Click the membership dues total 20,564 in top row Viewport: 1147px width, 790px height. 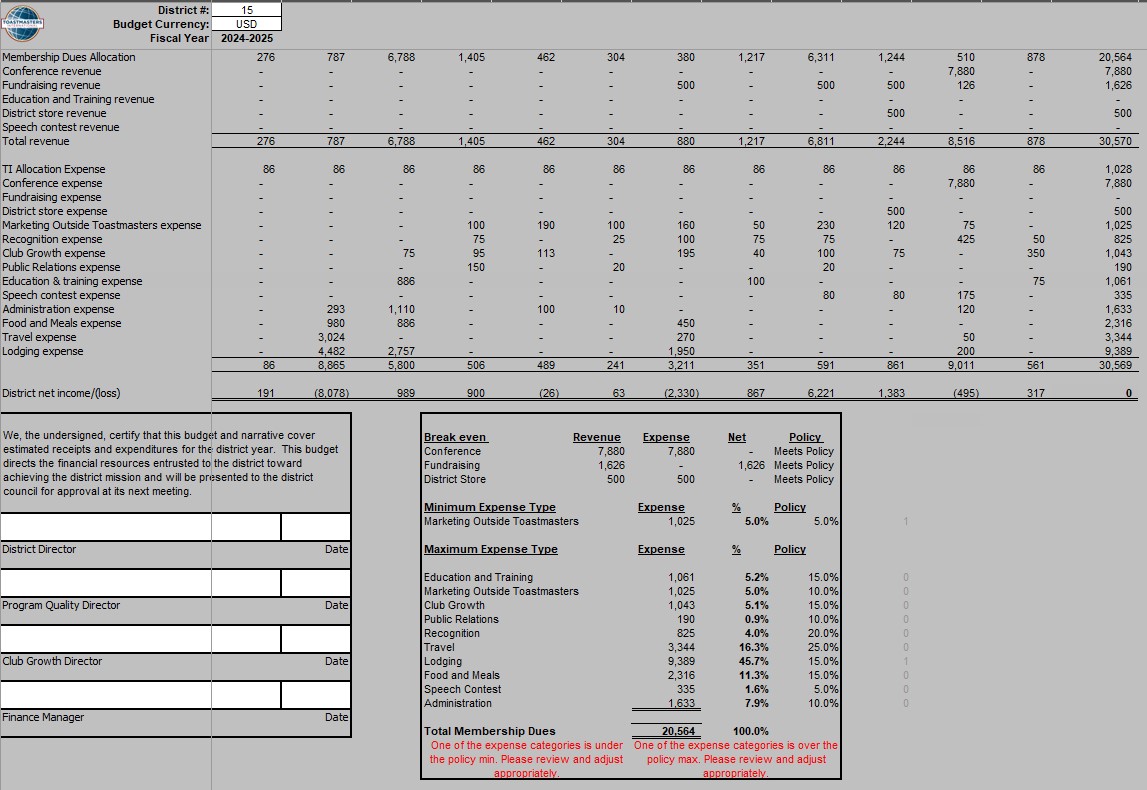coord(1115,57)
